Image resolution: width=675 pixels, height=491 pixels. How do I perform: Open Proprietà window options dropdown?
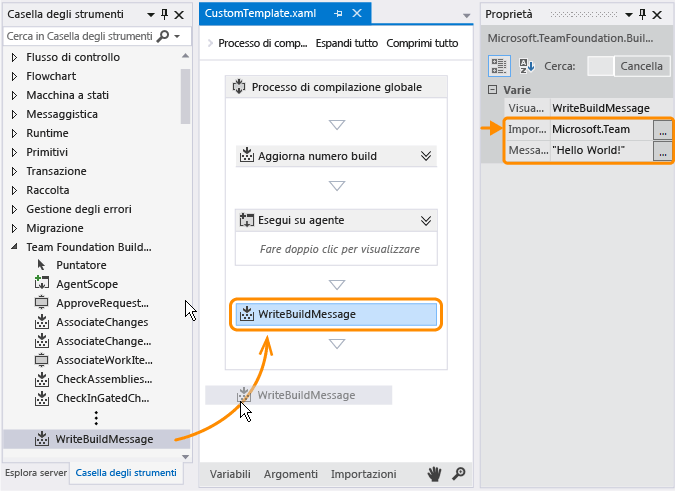point(629,15)
